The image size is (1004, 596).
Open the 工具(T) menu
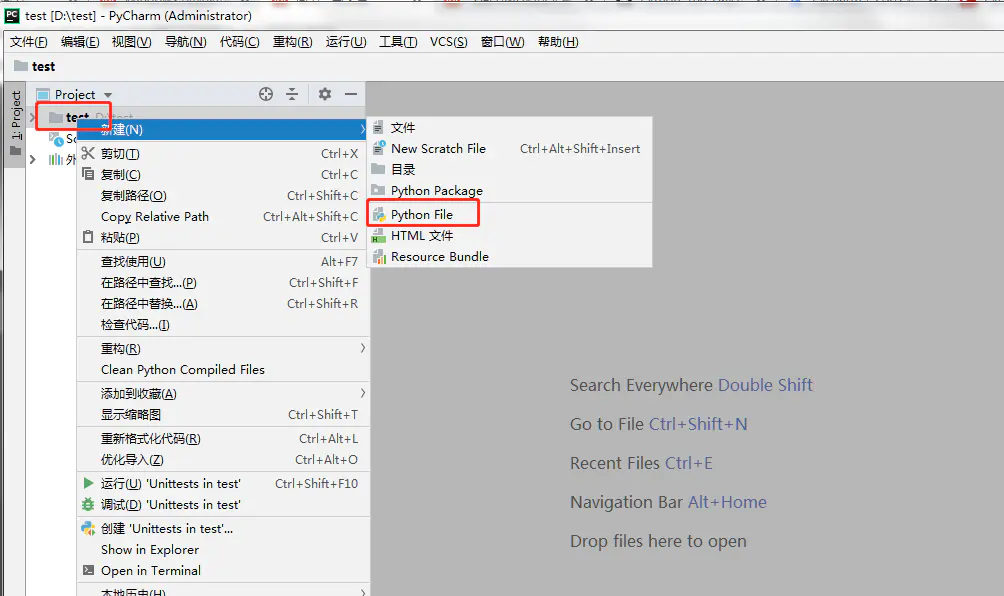click(398, 42)
